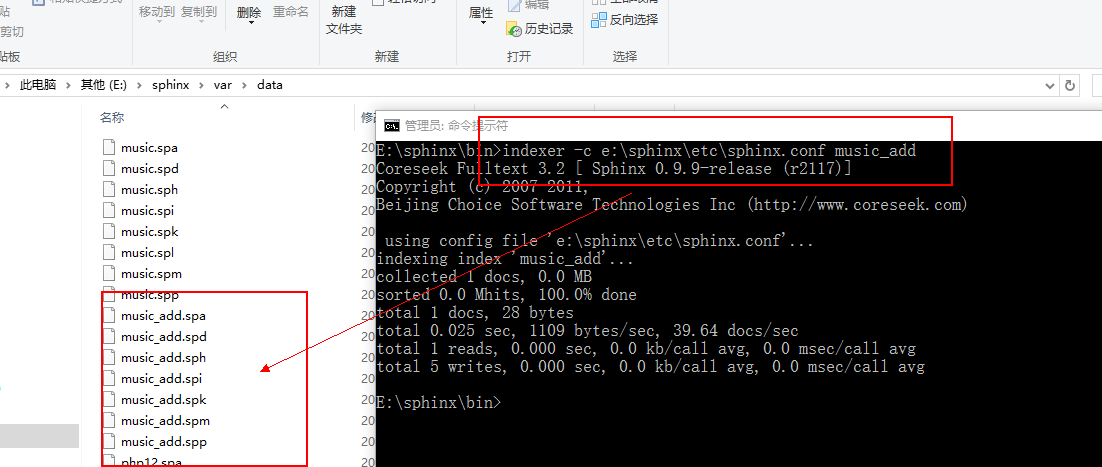Click 新建文件夹 (New folder) button
The image size is (1102, 467).
pyautogui.click(x=344, y=19)
